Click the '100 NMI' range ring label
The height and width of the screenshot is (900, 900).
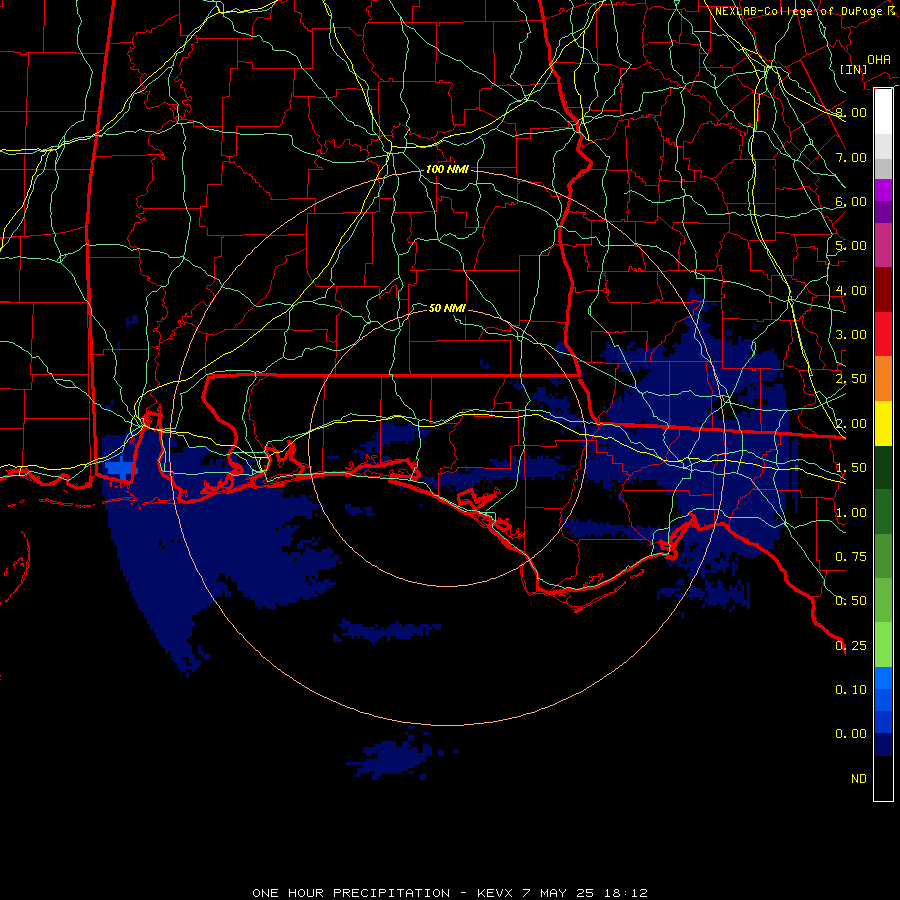(x=447, y=169)
